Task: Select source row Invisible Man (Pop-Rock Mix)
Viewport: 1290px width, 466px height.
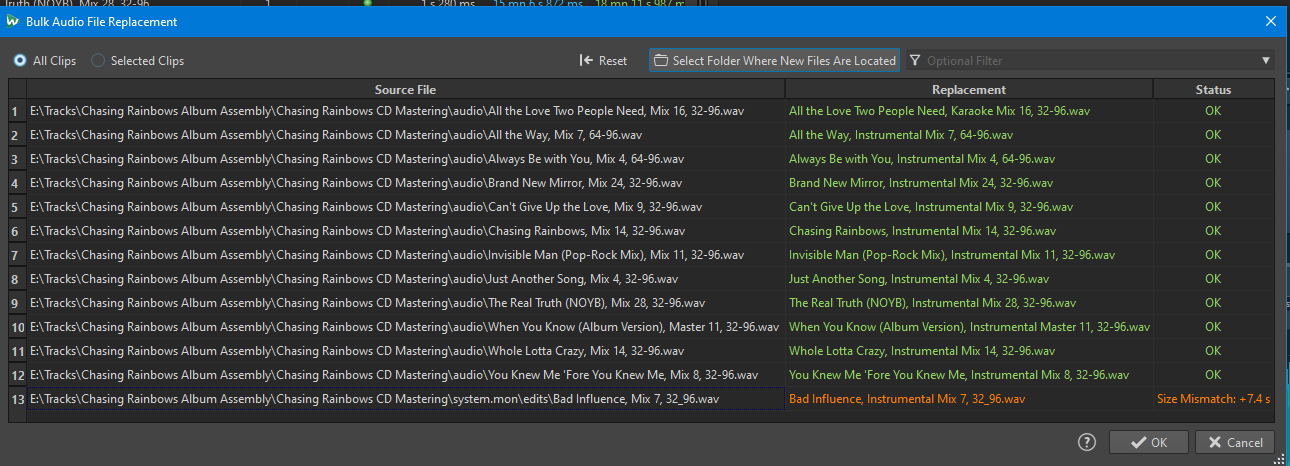Action: (x=405, y=254)
